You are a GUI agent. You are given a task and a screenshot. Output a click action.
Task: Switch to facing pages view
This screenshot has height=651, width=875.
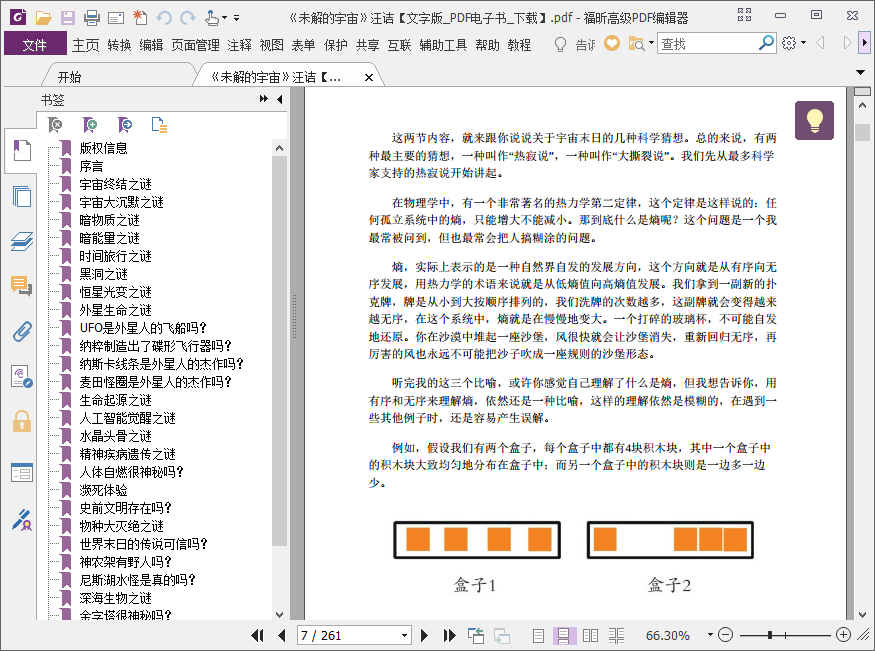coord(590,635)
